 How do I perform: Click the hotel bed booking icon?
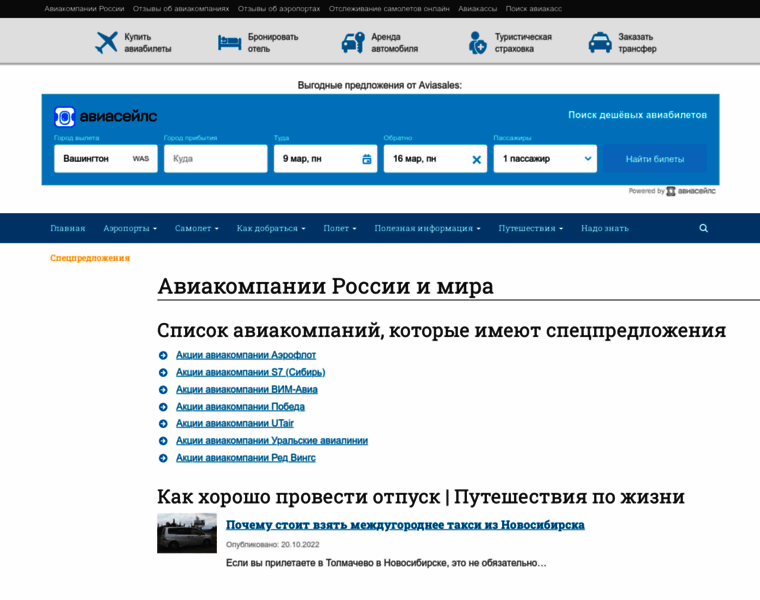[230, 42]
